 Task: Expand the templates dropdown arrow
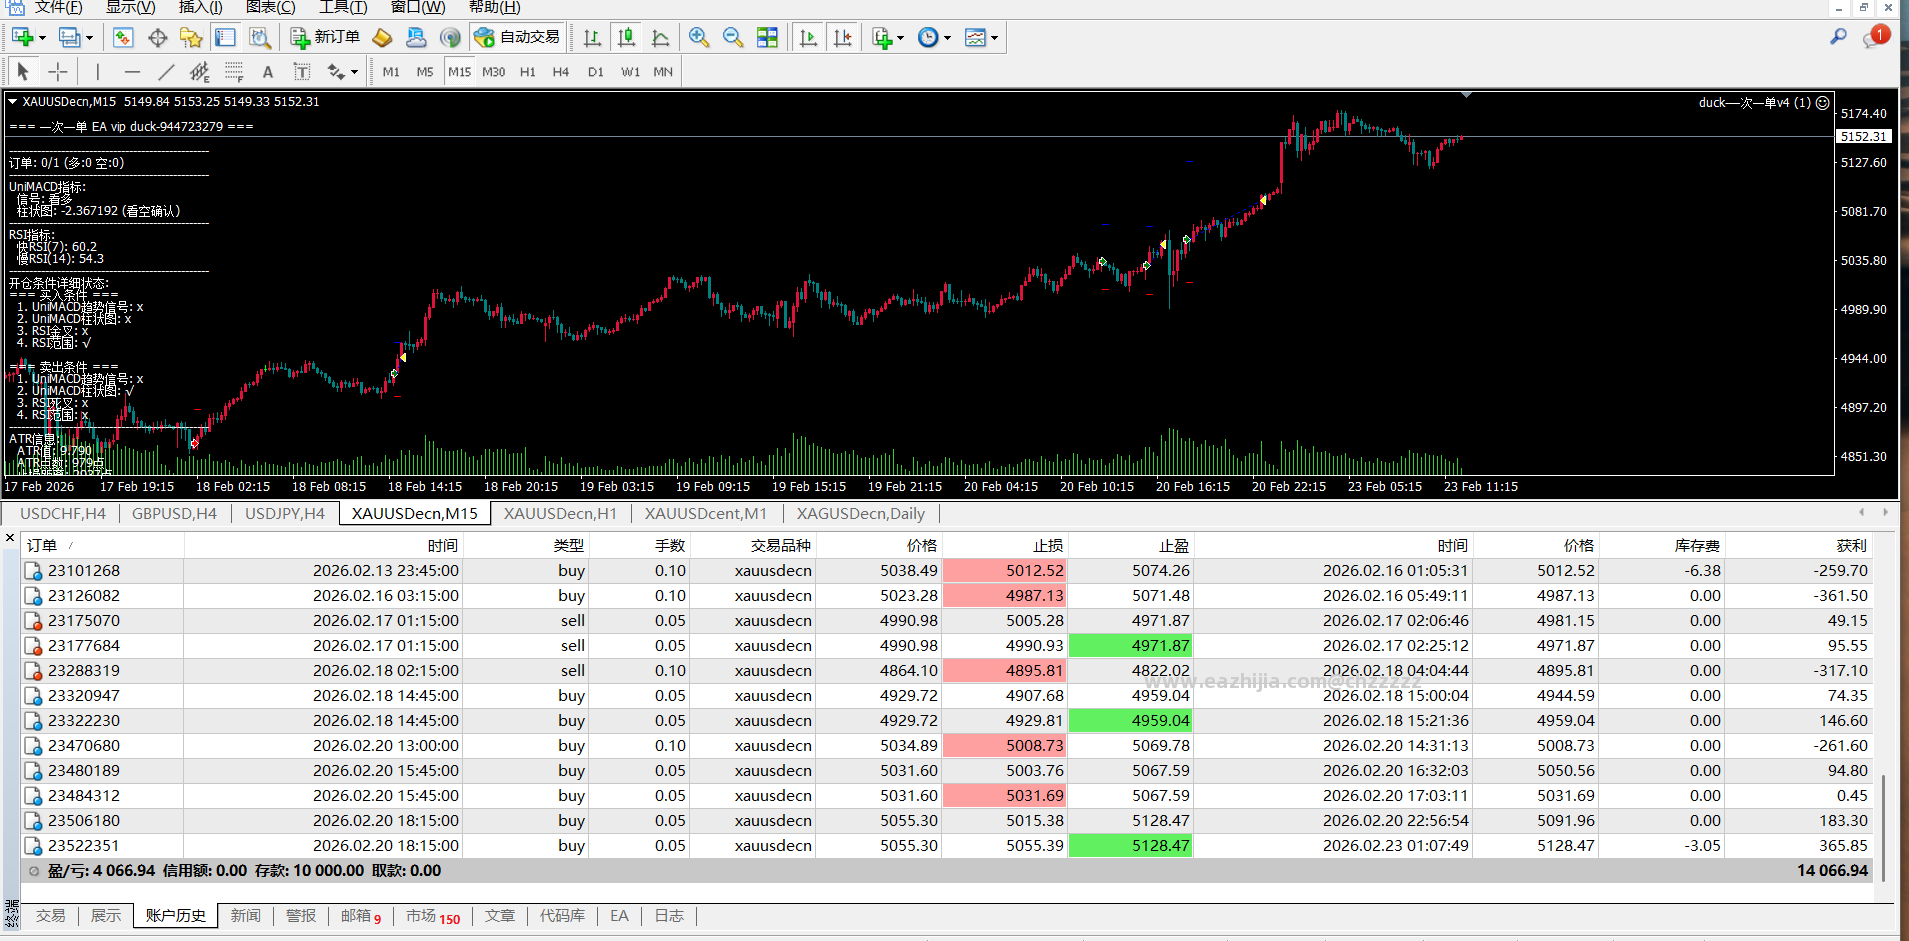[x=994, y=39]
